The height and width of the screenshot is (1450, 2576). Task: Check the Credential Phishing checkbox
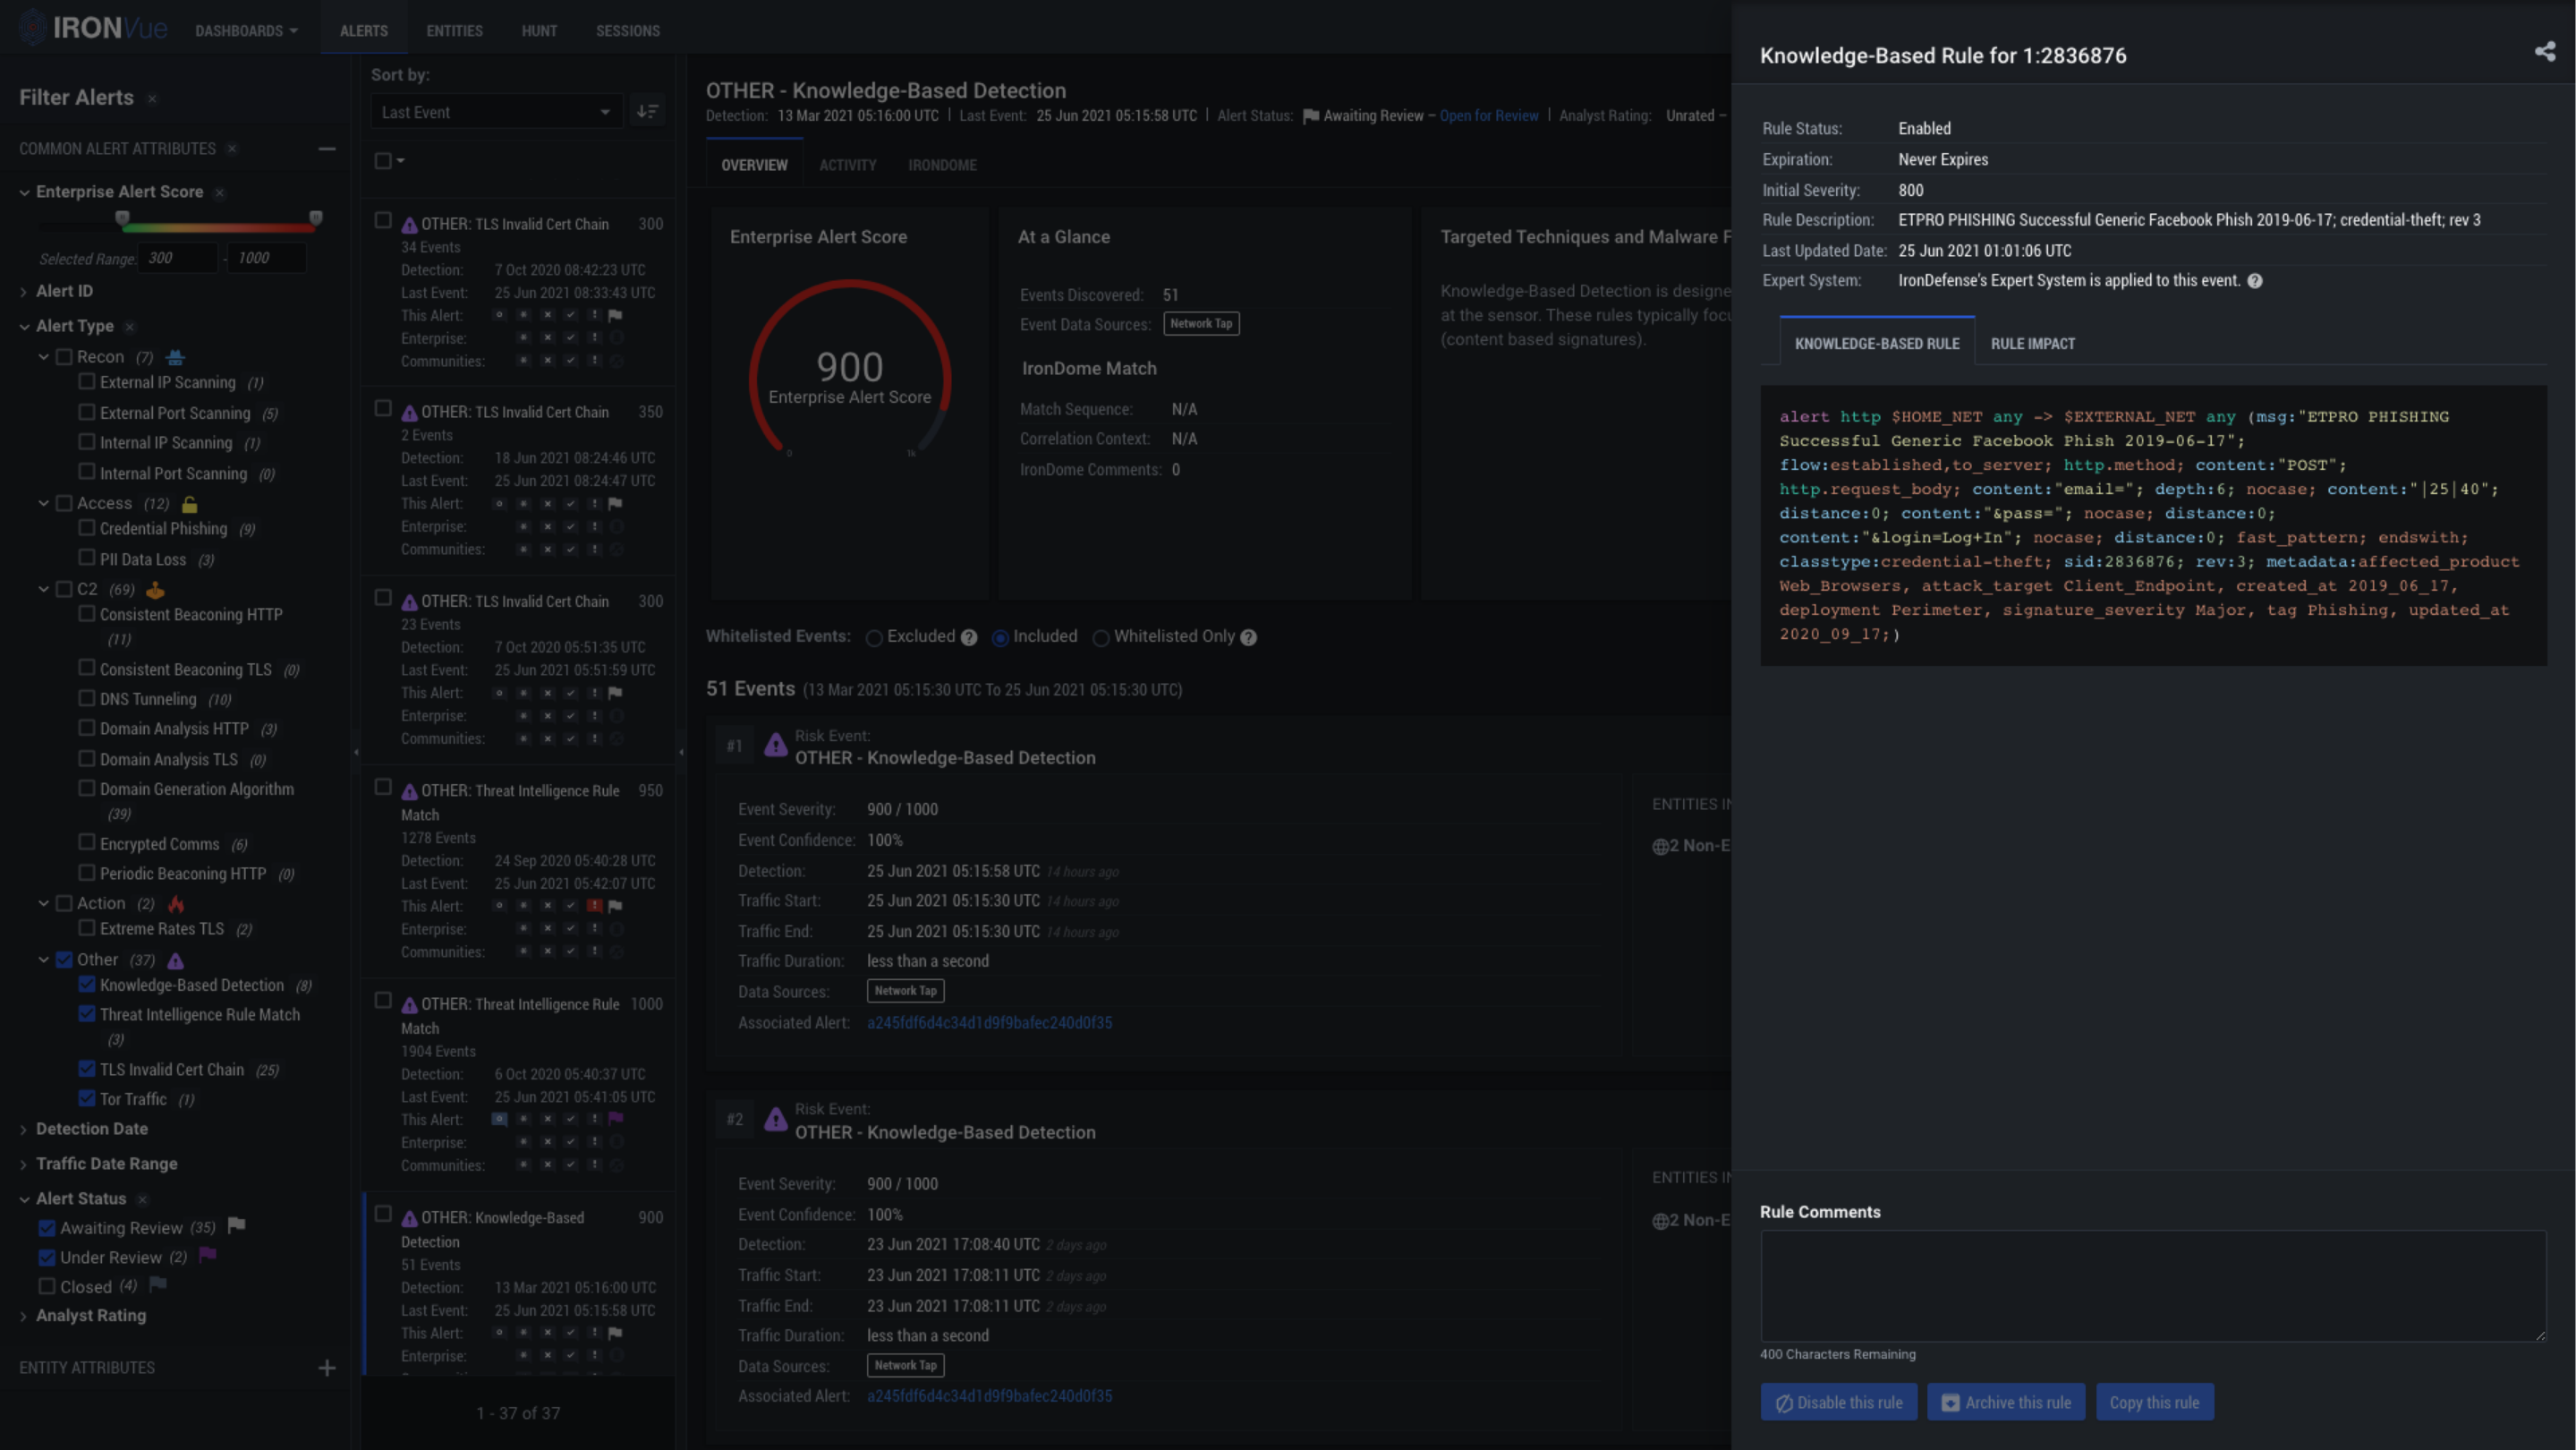[x=87, y=528]
